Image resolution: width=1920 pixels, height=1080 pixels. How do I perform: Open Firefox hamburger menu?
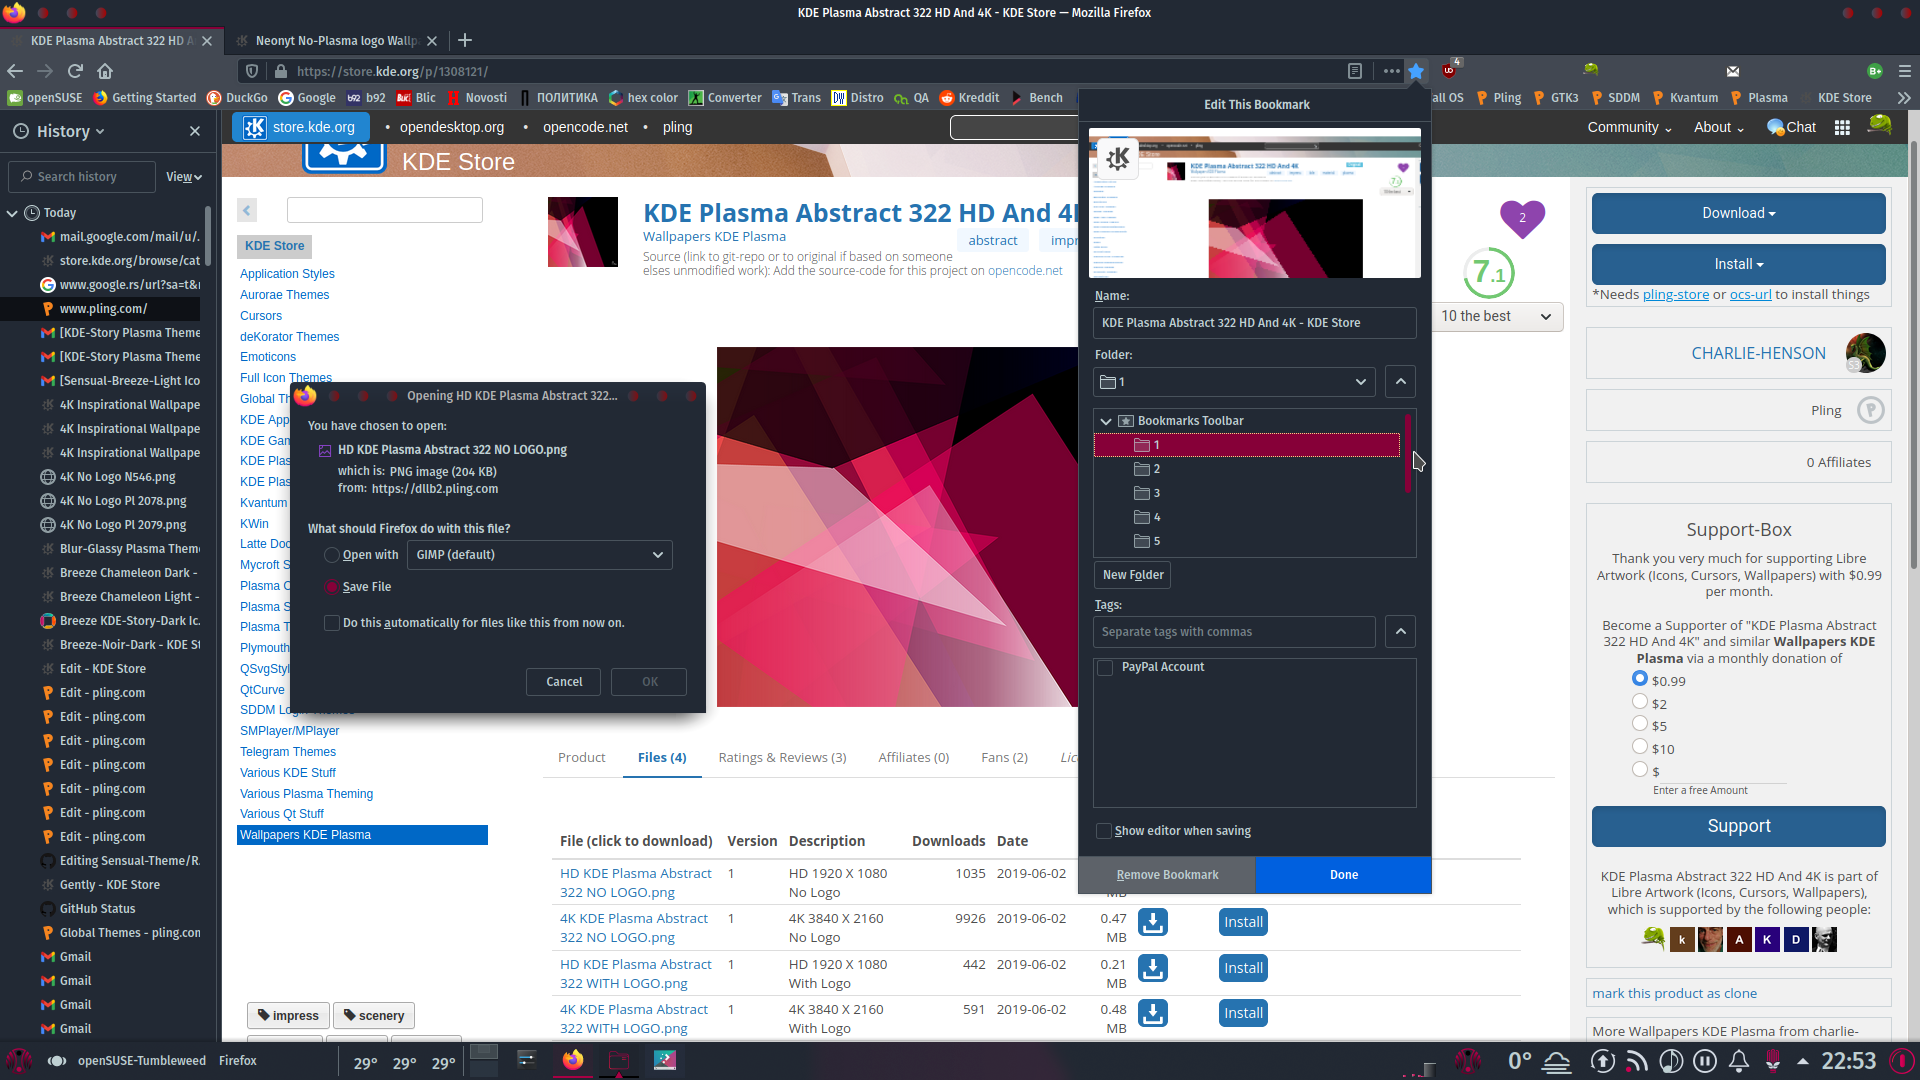[1905, 71]
